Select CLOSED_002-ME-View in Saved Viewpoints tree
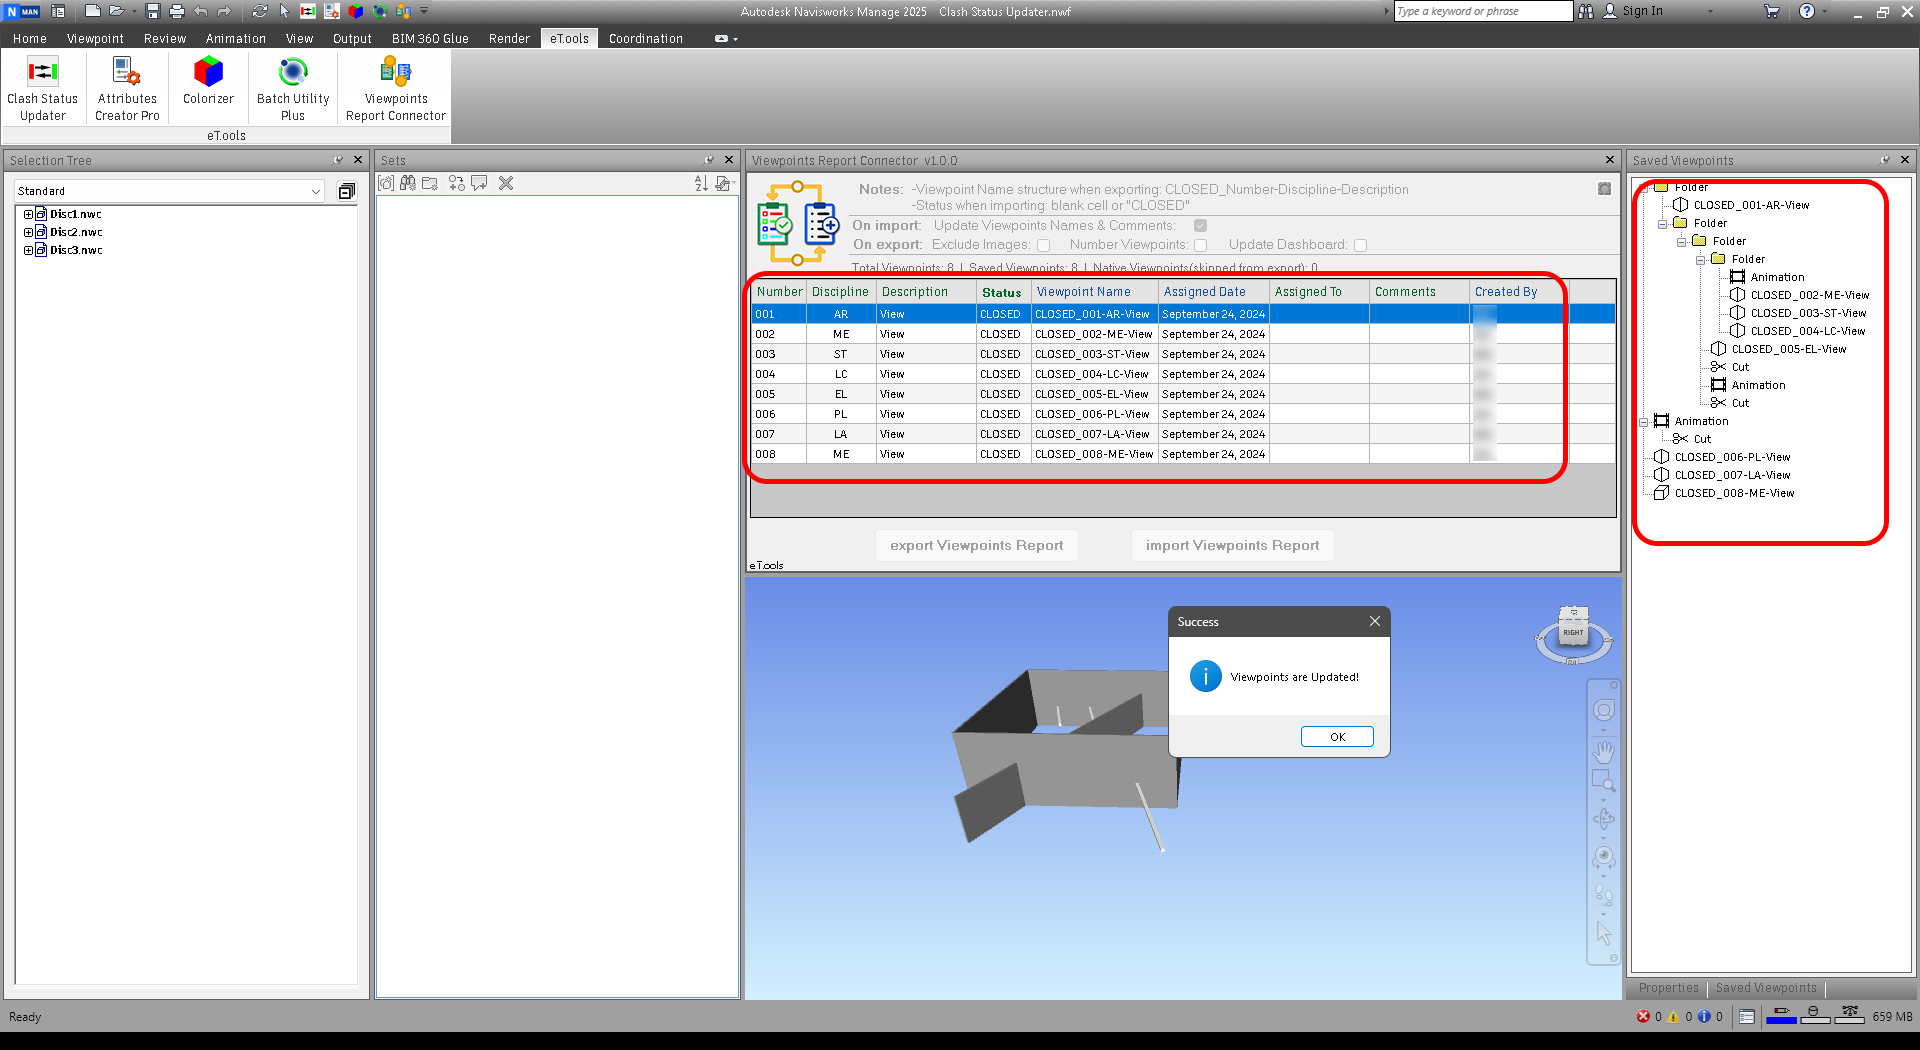Screen dimensions: 1920x1050 (x=1809, y=296)
